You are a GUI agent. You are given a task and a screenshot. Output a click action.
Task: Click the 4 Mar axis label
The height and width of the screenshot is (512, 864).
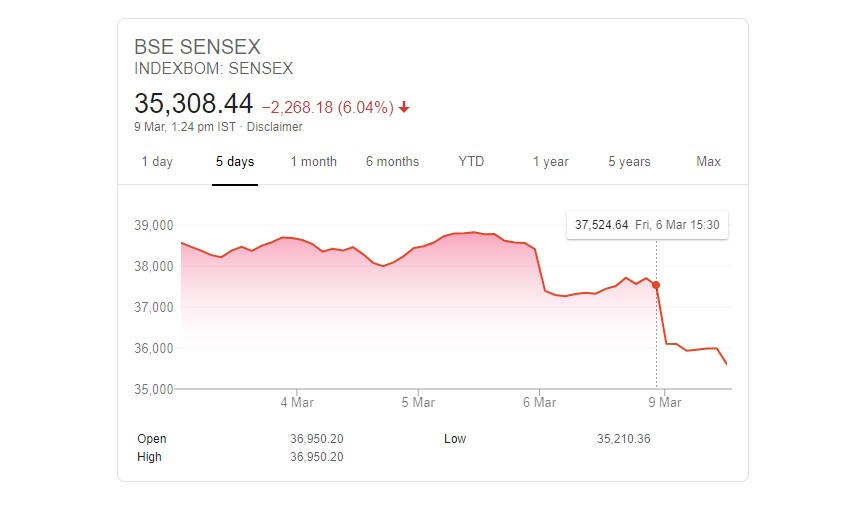[x=297, y=403]
